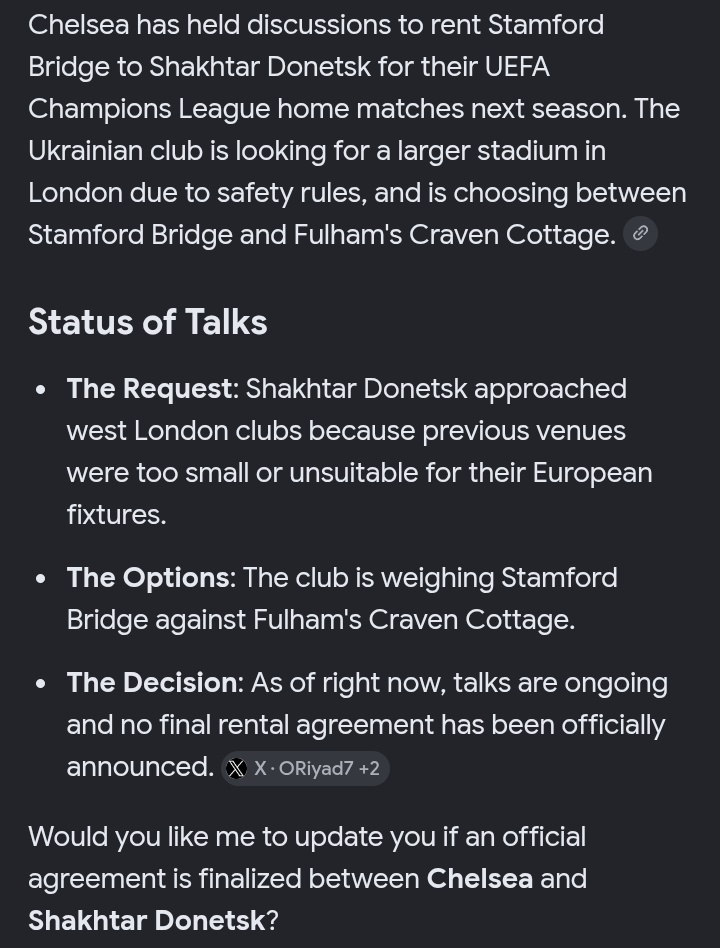Click the line starting Would you like me

coord(307,837)
